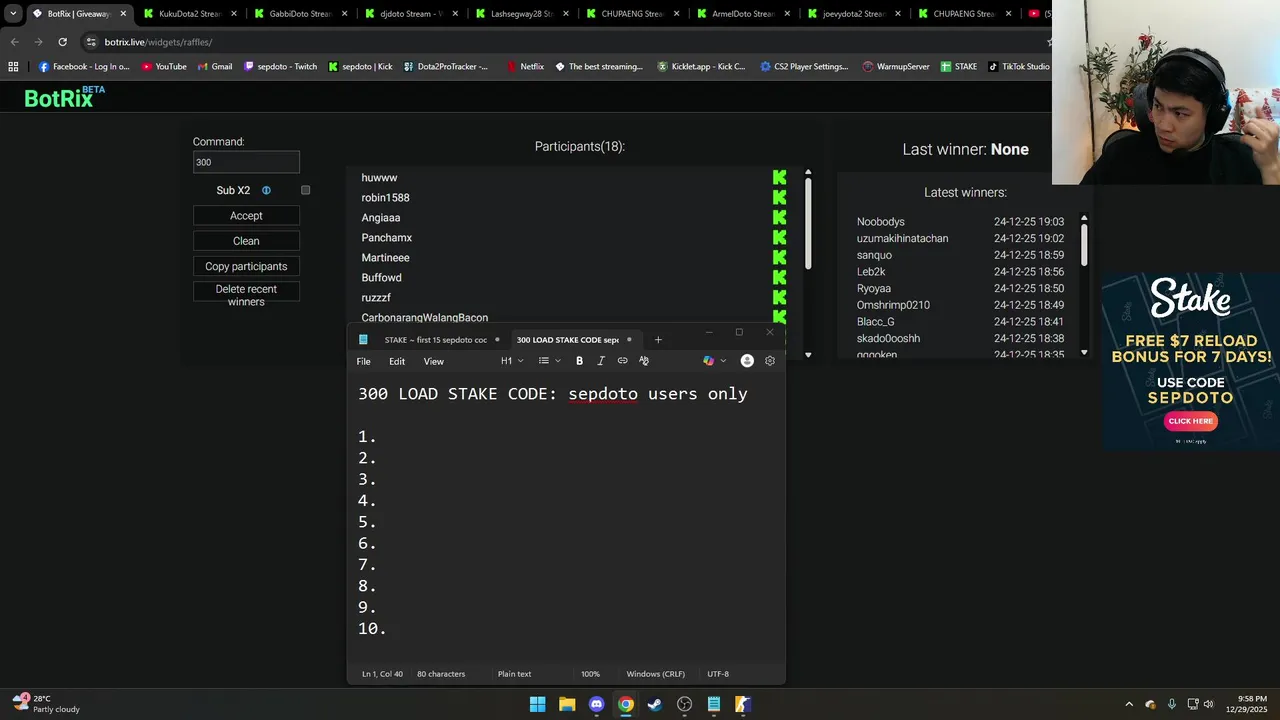Open the Notepad File menu
Image resolution: width=1280 pixels, height=720 pixels.
click(x=364, y=361)
